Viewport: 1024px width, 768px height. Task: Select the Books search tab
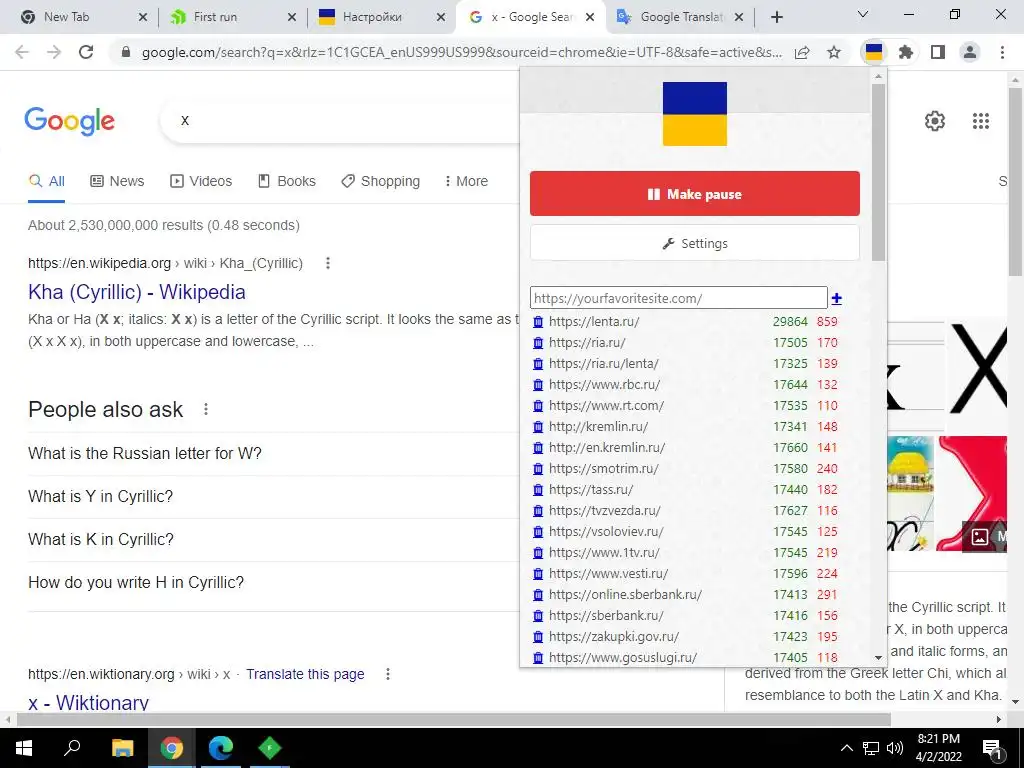coord(287,182)
